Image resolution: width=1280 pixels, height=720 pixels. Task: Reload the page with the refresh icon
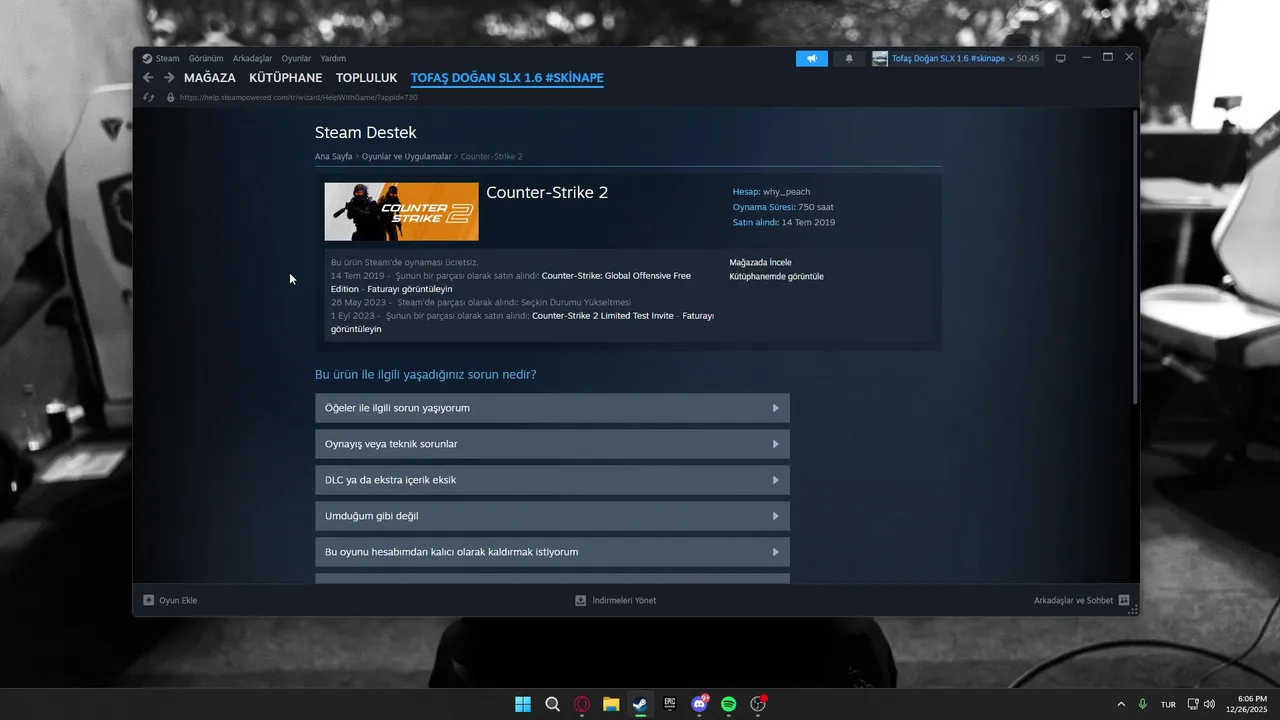click(x=149, y=97)
